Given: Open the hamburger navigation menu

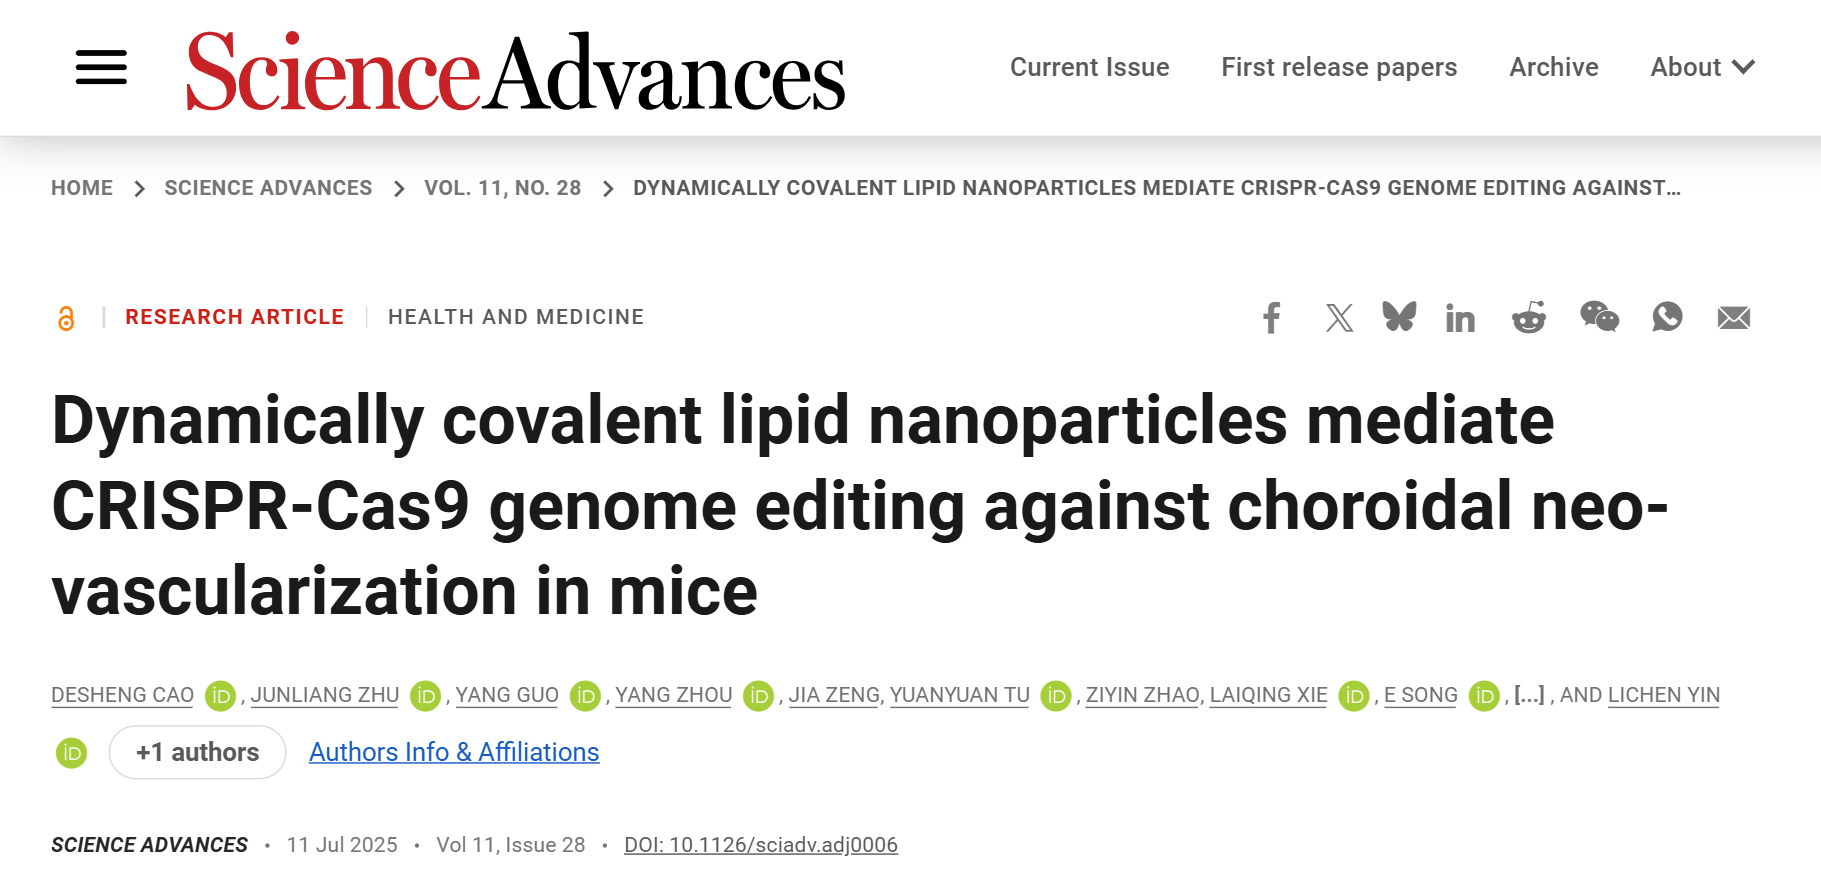Looking at the screenshot, I should pos(101,67).
